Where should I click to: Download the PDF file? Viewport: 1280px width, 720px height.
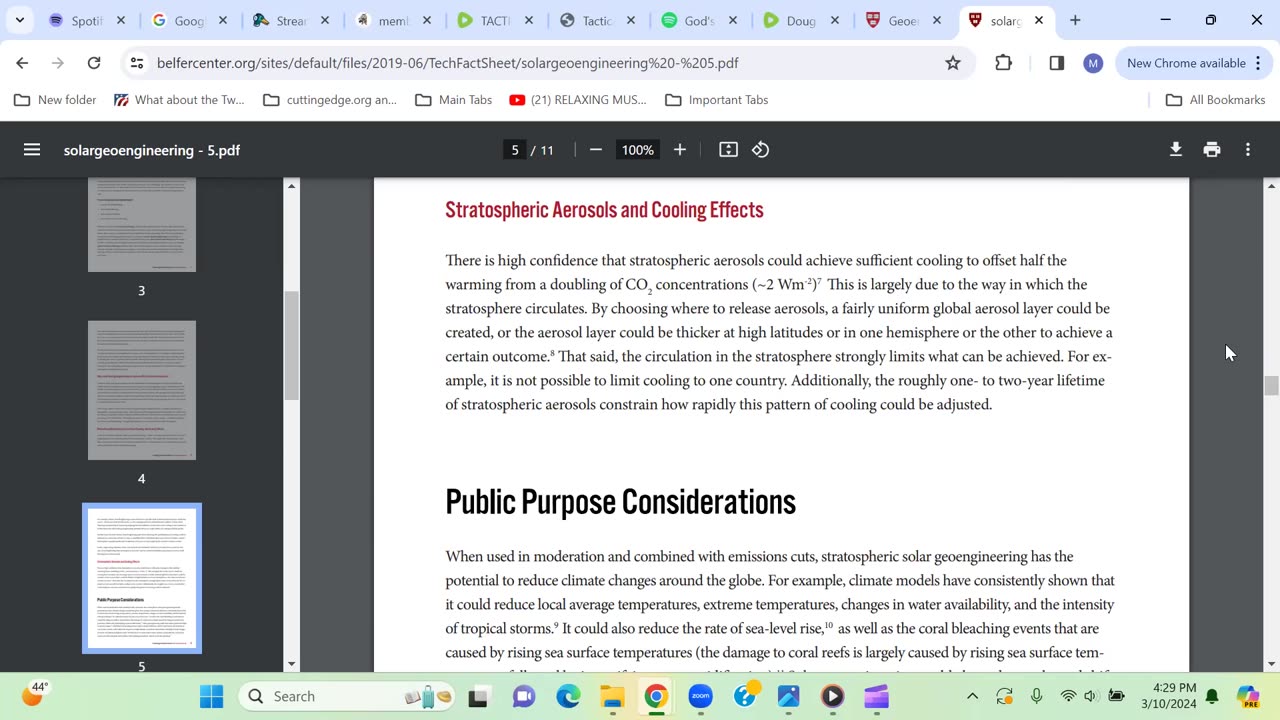[1176, 150]
